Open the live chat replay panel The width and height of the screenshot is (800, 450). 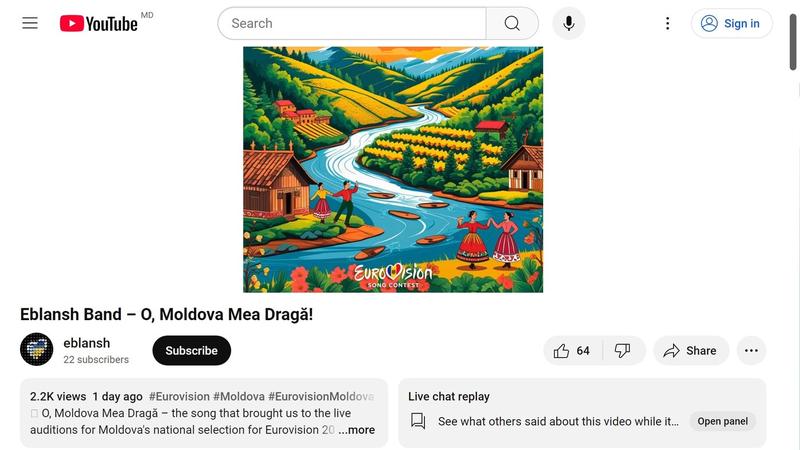pos(722,421)
